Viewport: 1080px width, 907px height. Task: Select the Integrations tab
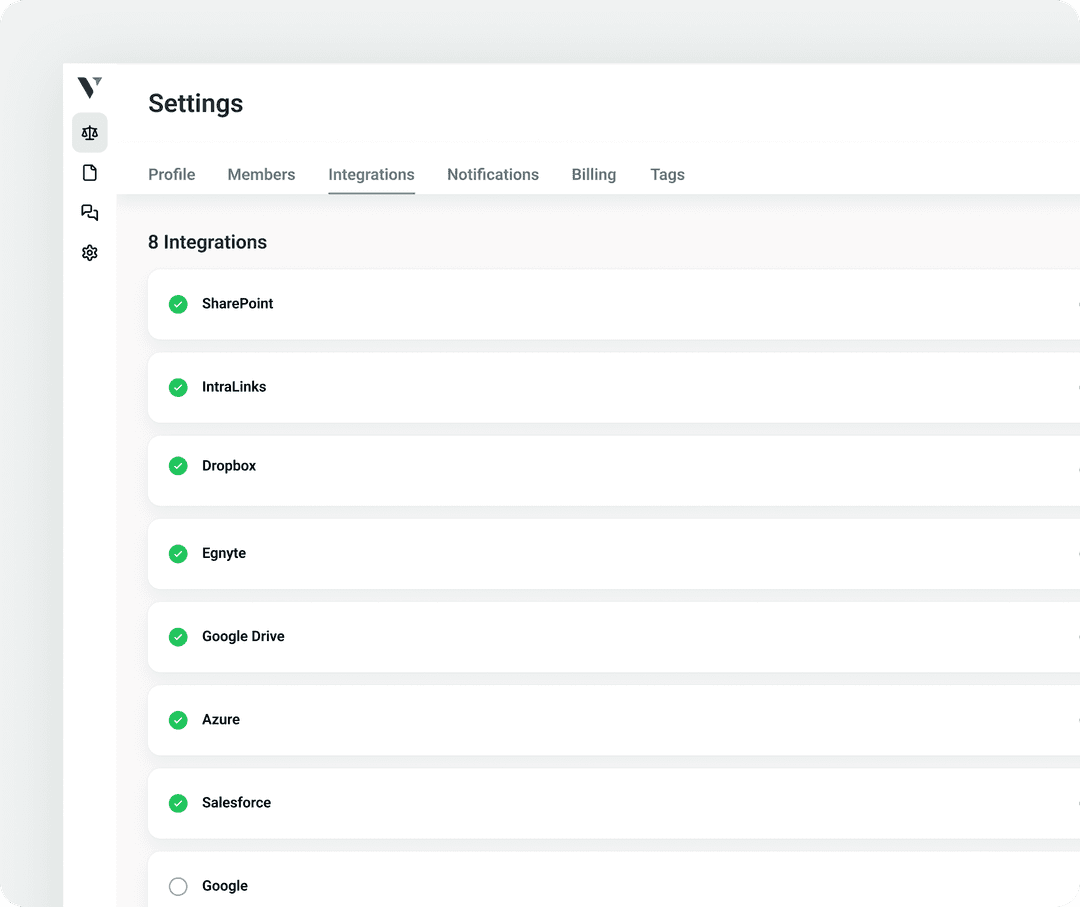[x=371, y=175]
